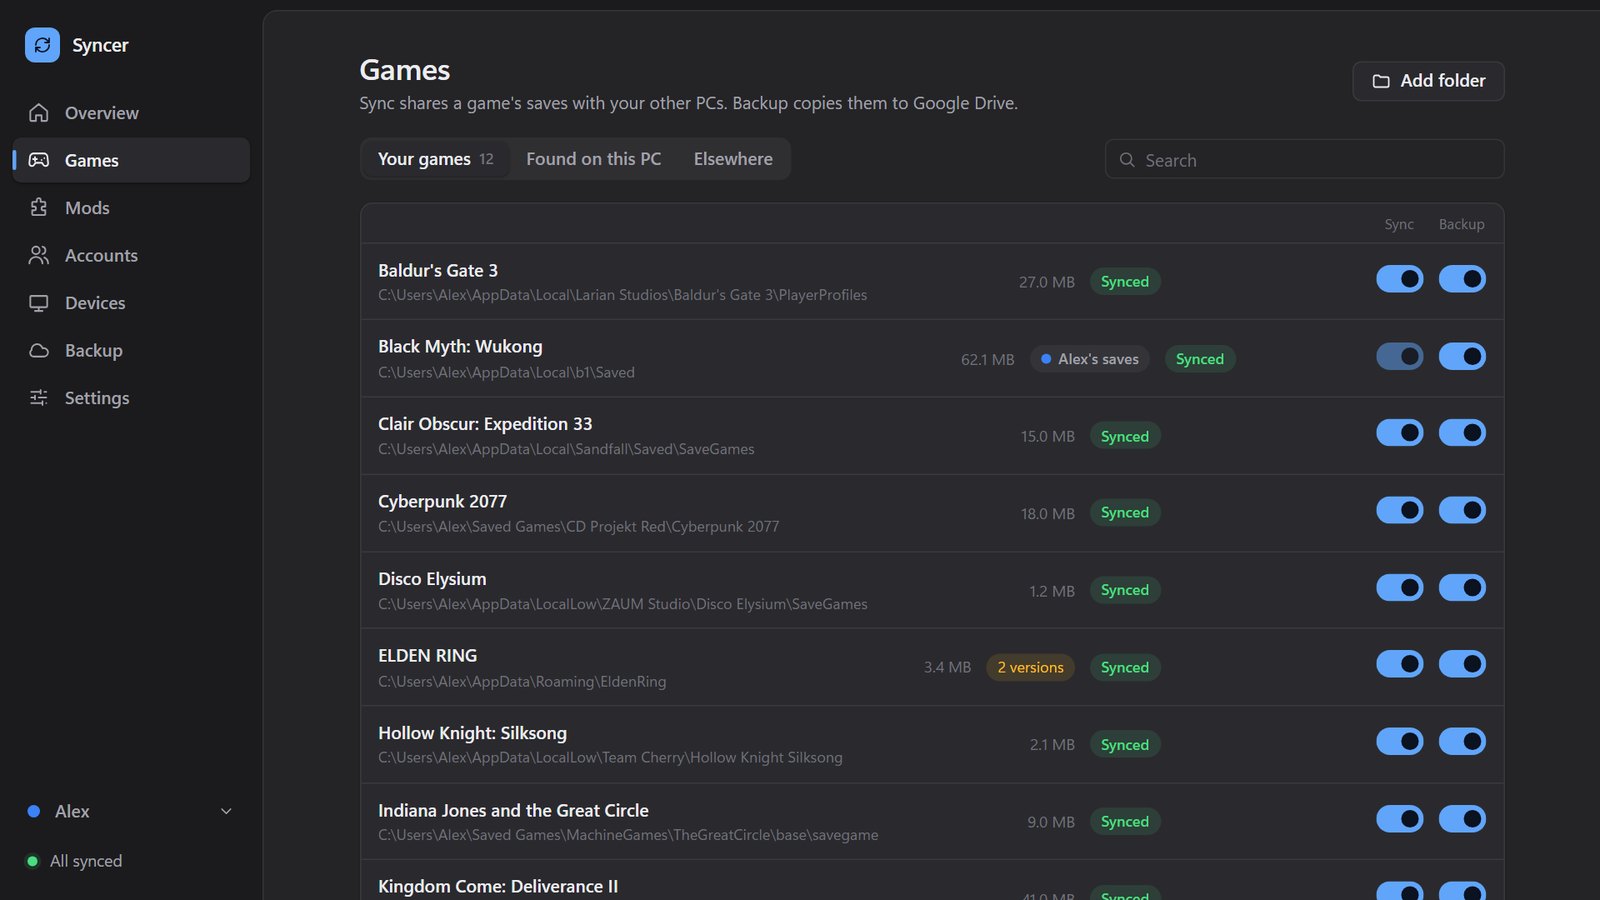Toggle Backup for Baldur's Gate 3
The height and width of the screenshot is (900, 1600).
click(1462, 279)
